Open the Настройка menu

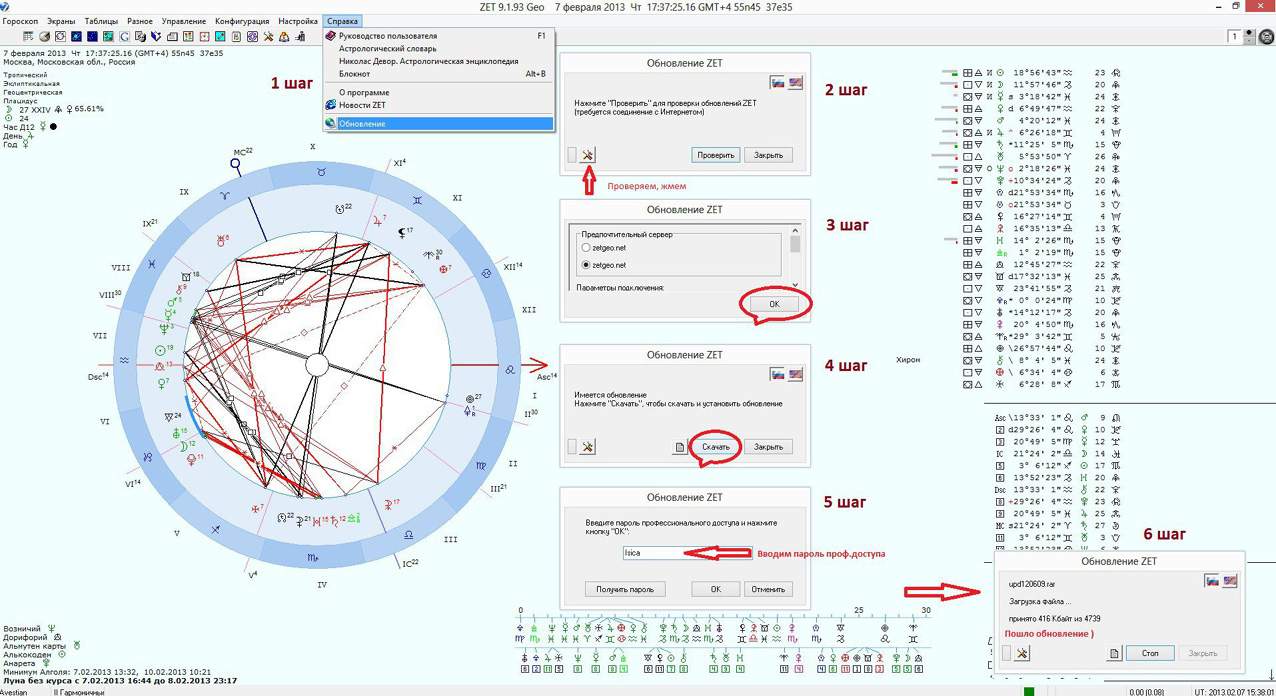298,21
